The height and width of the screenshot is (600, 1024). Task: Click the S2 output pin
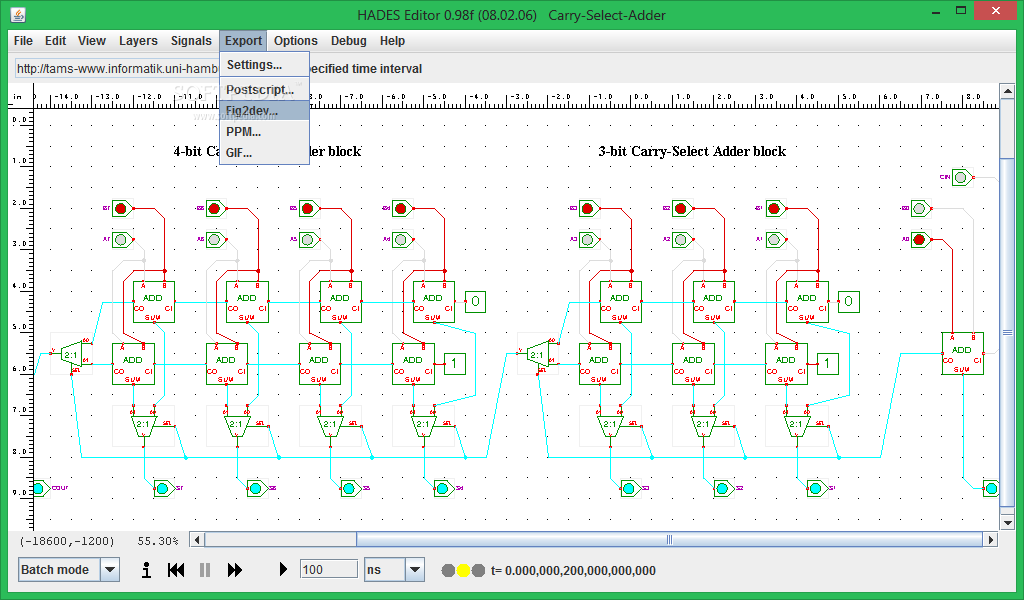tap(724, 488)
